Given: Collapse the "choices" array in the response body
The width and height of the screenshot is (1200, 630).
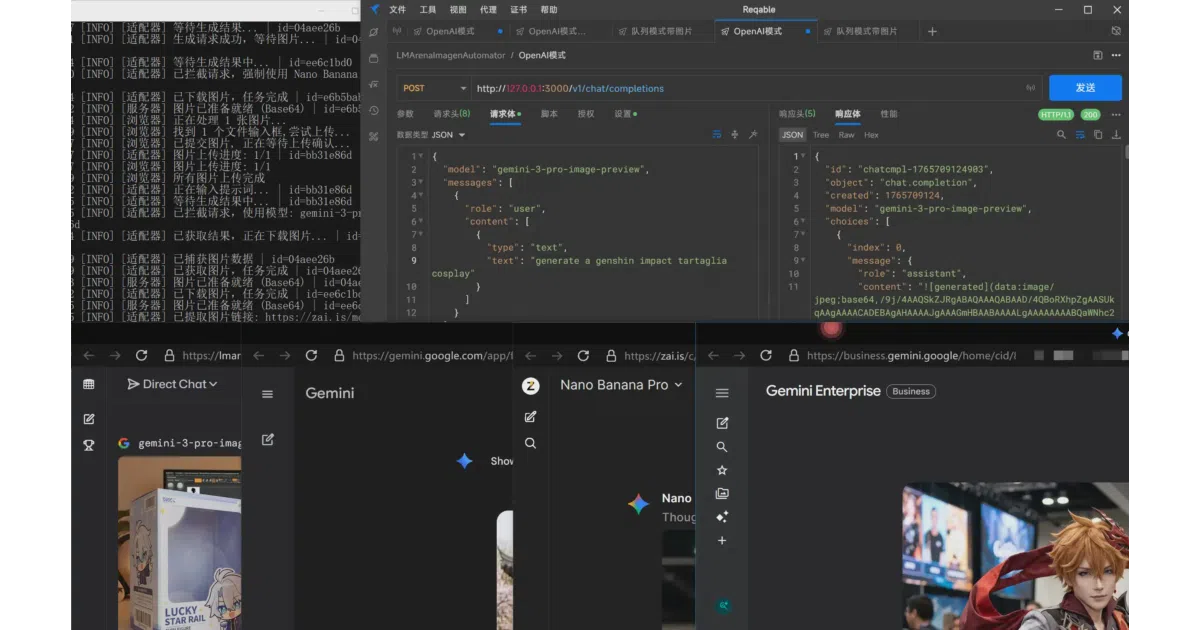Looking at the screenshot, I should pos(803,222).
